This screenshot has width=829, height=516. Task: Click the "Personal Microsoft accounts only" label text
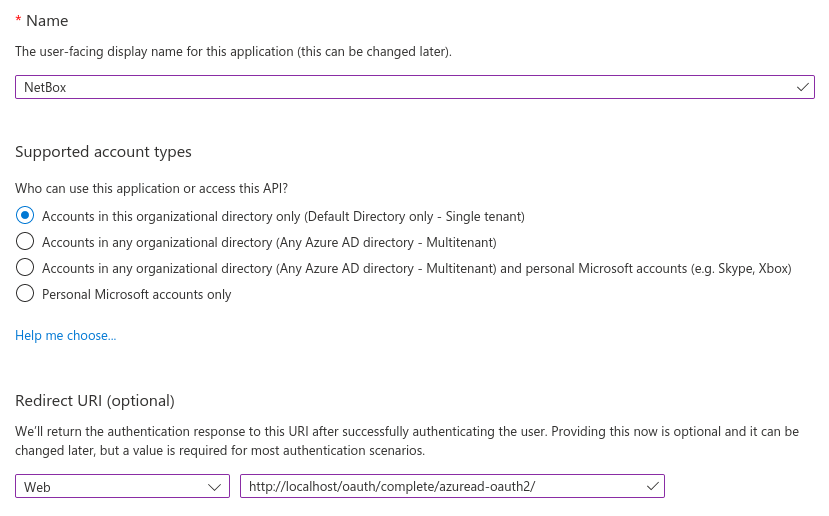(137, 295)
